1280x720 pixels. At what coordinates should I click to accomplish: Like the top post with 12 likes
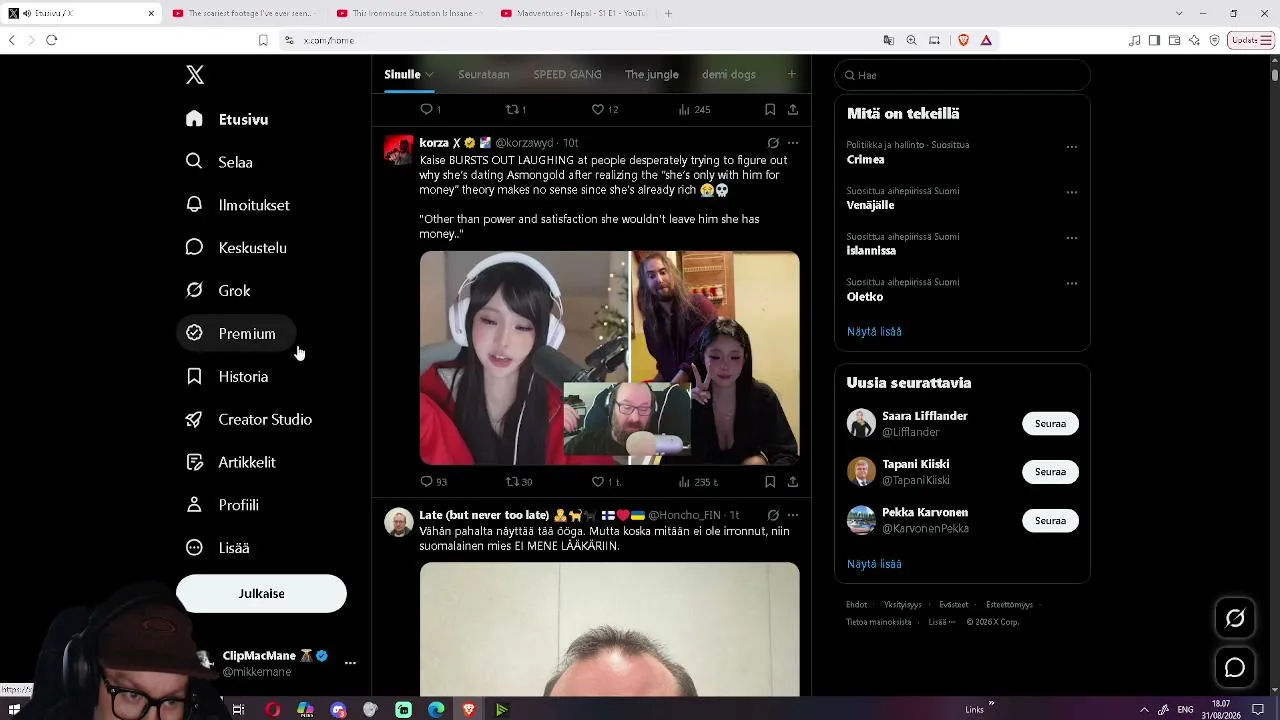pos(604,110)
